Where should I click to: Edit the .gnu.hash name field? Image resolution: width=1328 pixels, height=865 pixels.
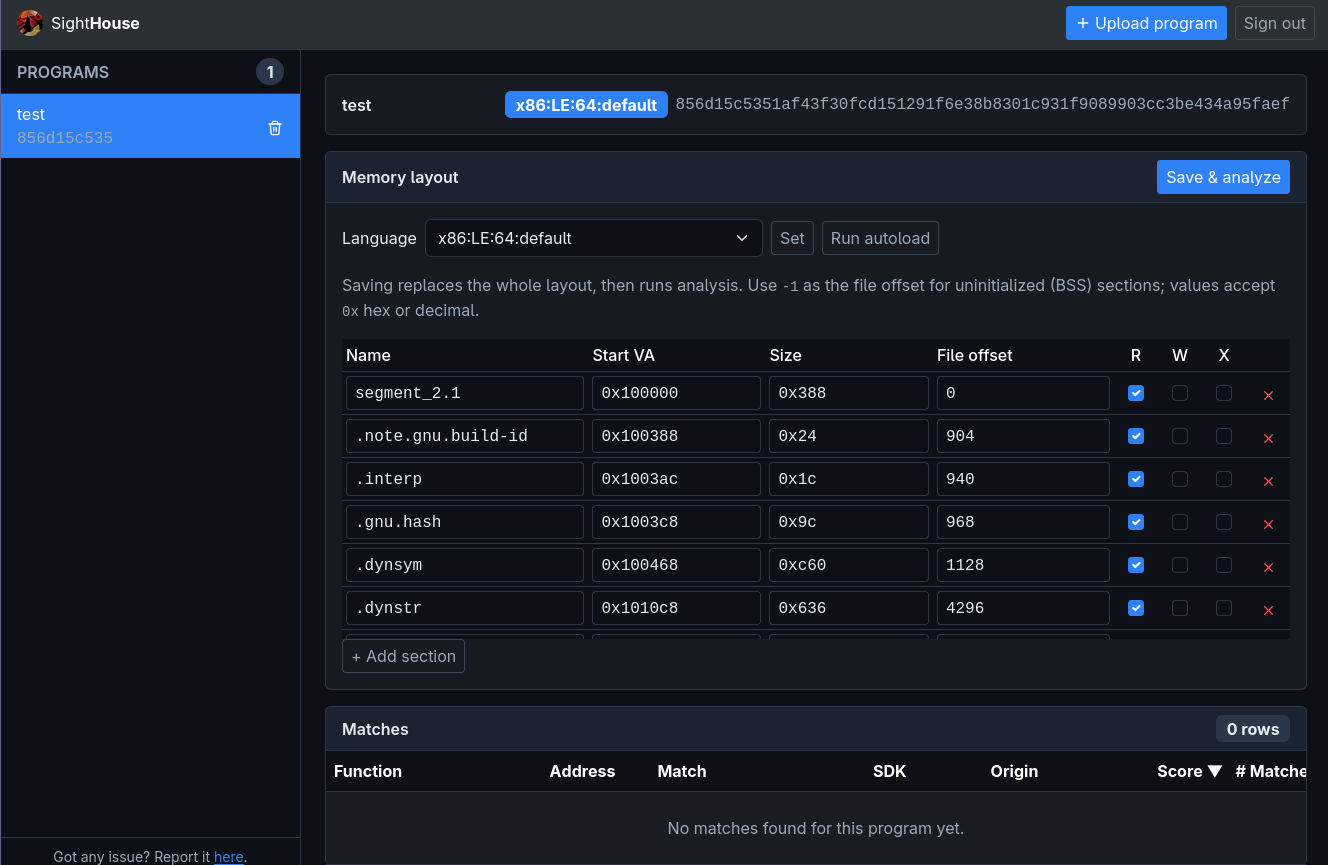[x=465, y=522]
